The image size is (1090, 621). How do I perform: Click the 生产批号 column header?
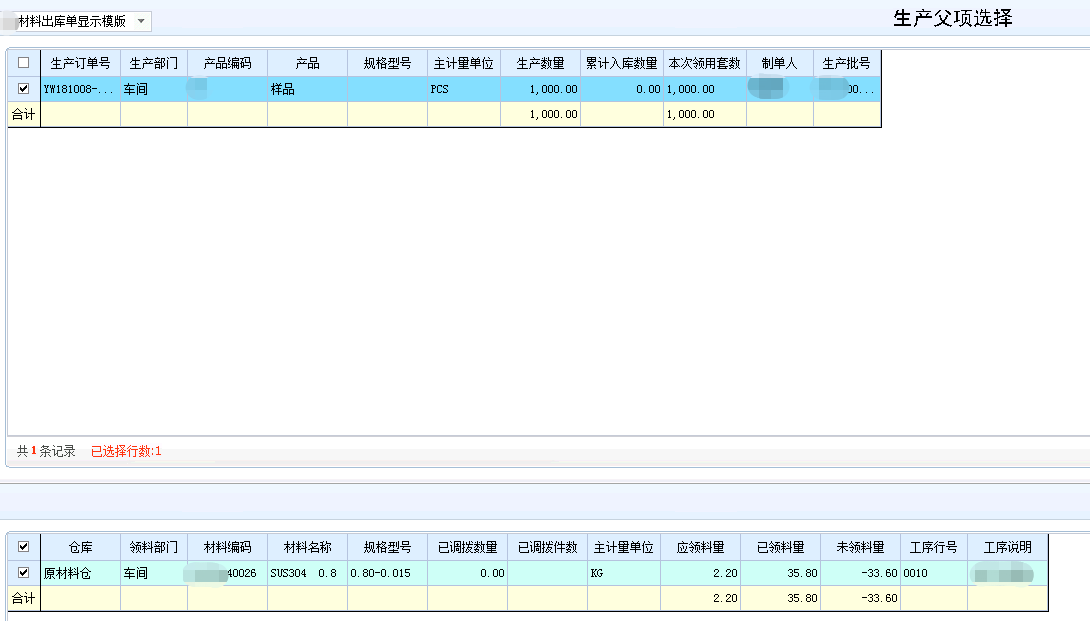(x=846, y=63)
